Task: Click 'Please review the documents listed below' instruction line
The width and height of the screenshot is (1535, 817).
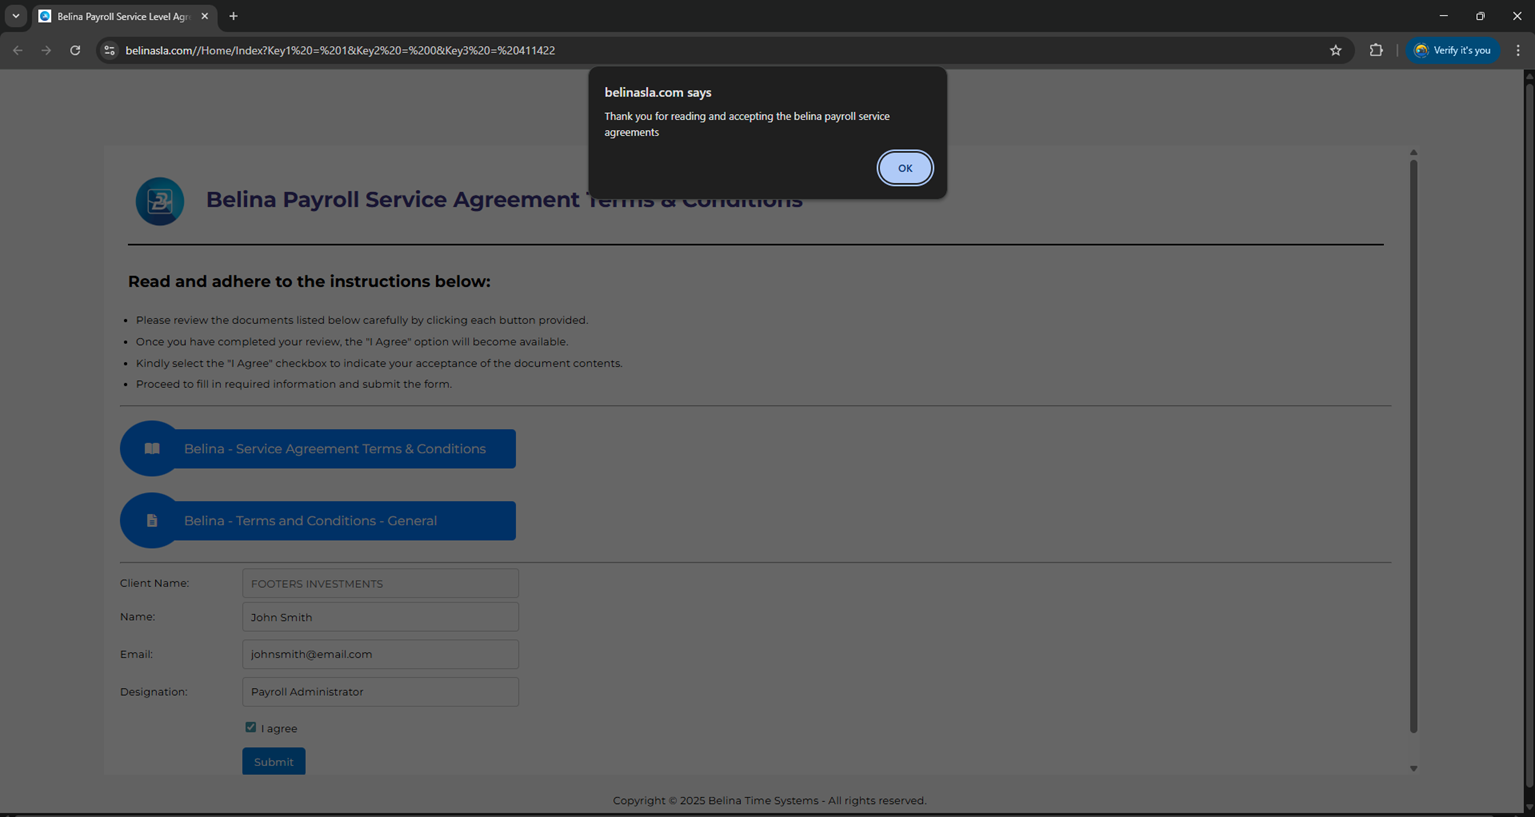Action: pos(362,320)
